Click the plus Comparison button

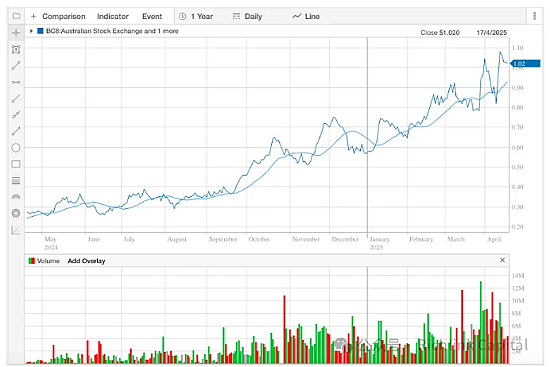pos(58,16)
